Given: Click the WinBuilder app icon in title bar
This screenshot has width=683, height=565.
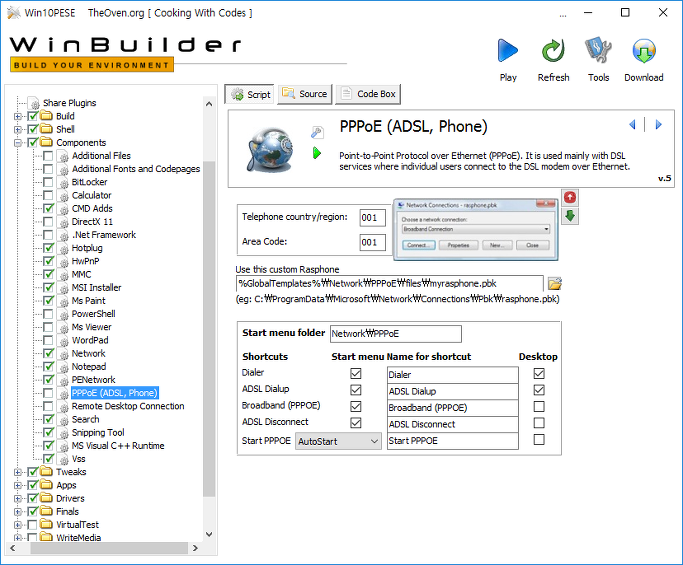Looking at the screenshot, I should [x=14, y=13].
